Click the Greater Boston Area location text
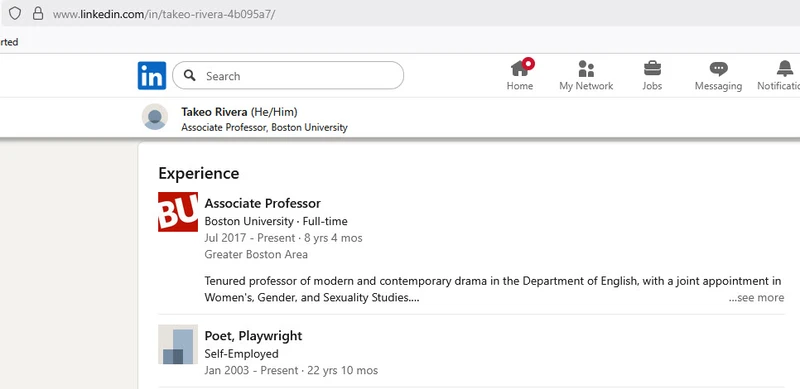Viewport: 800px width, 389px height. [256, 254]
